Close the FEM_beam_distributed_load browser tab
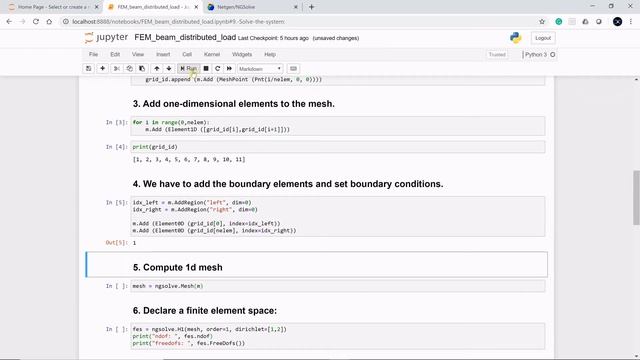Screen dimensions: 640x360 (x=196, y=7)
